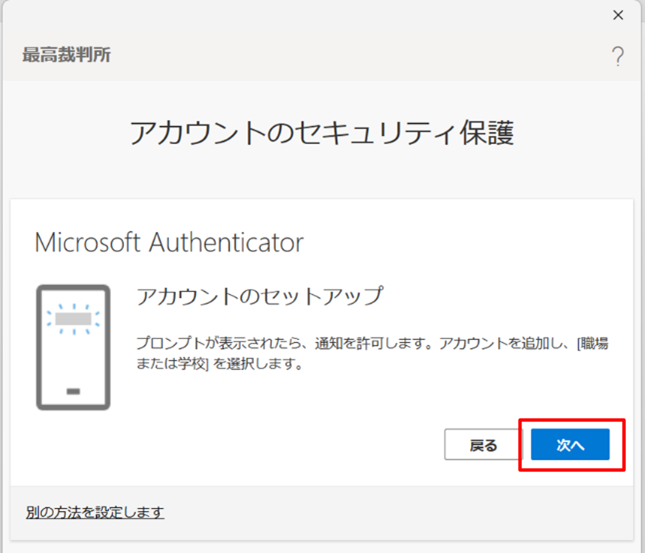Close the security setup dialog
Screen dimensions: 645x553
click(618, 15)
